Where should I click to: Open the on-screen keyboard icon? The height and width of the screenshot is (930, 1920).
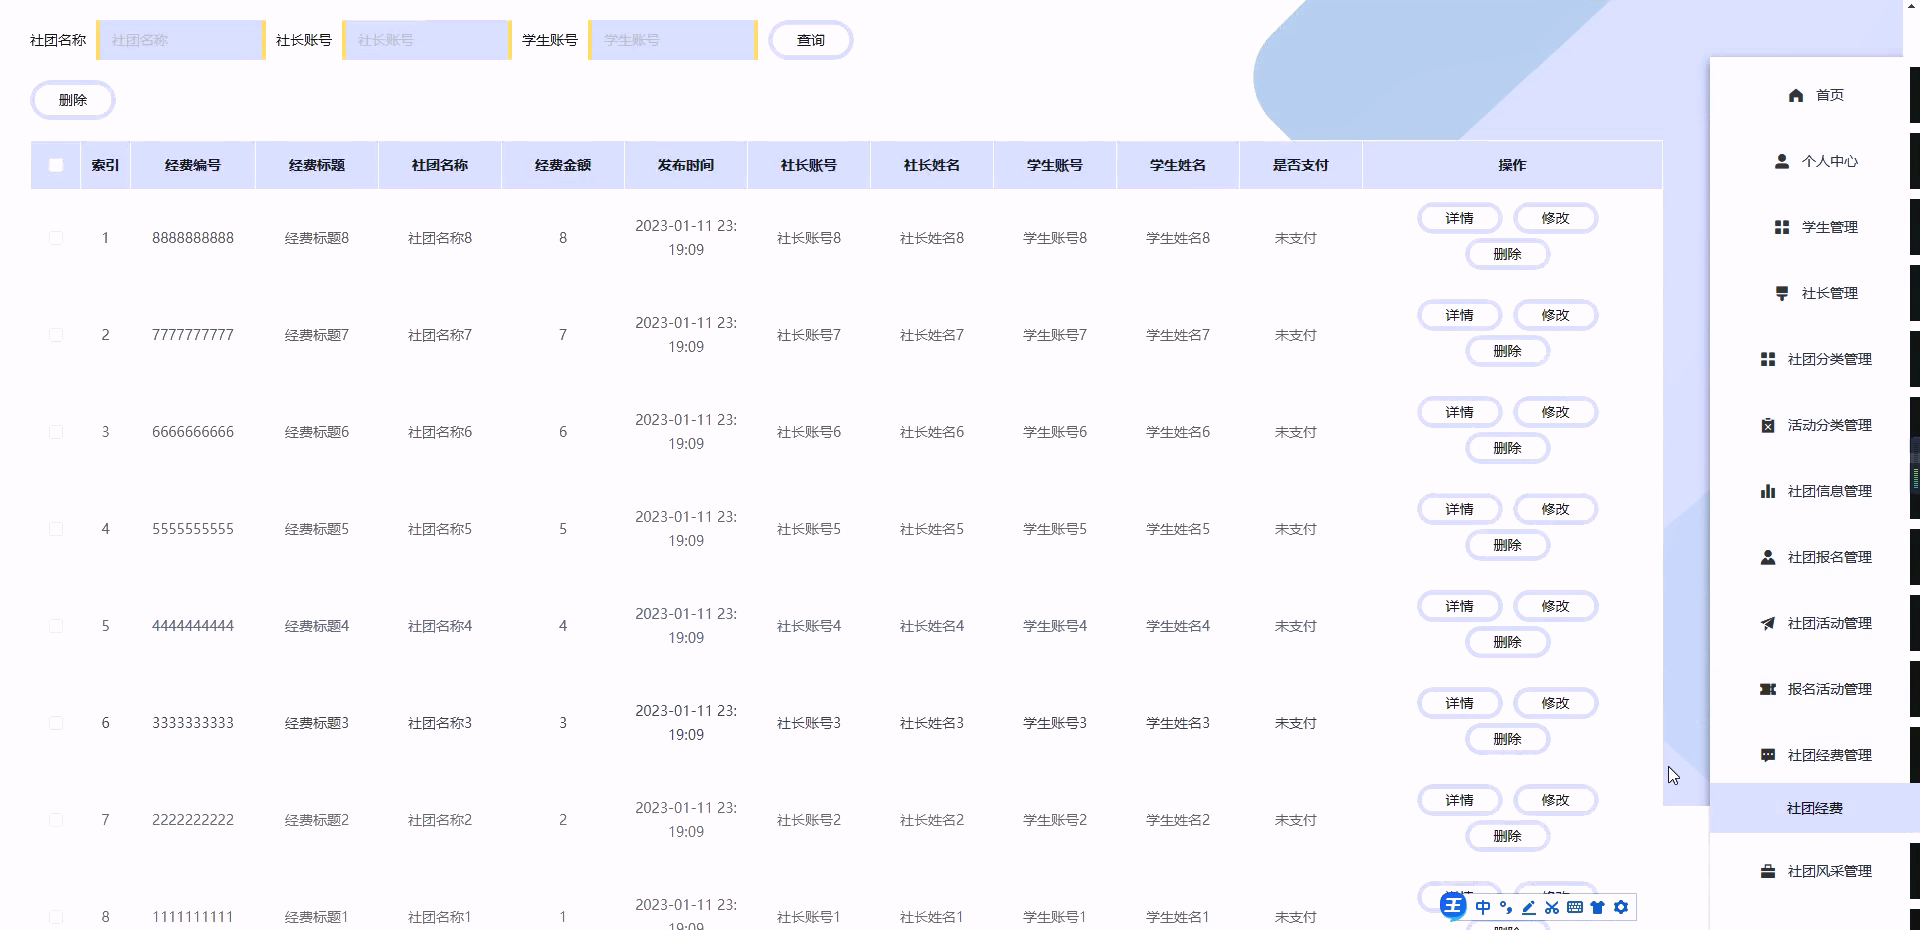pyautogui.click(x=1575, y=908)
